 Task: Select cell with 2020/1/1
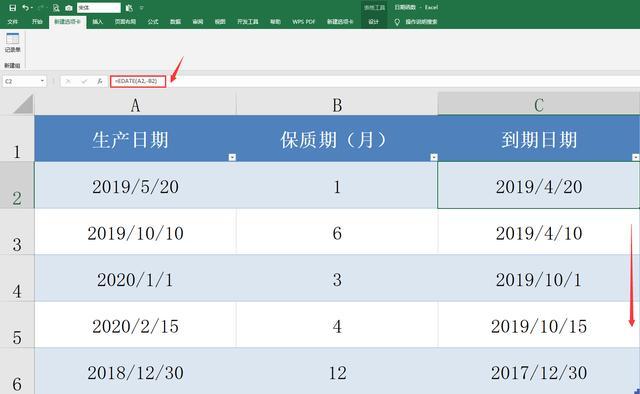[135, 278]
